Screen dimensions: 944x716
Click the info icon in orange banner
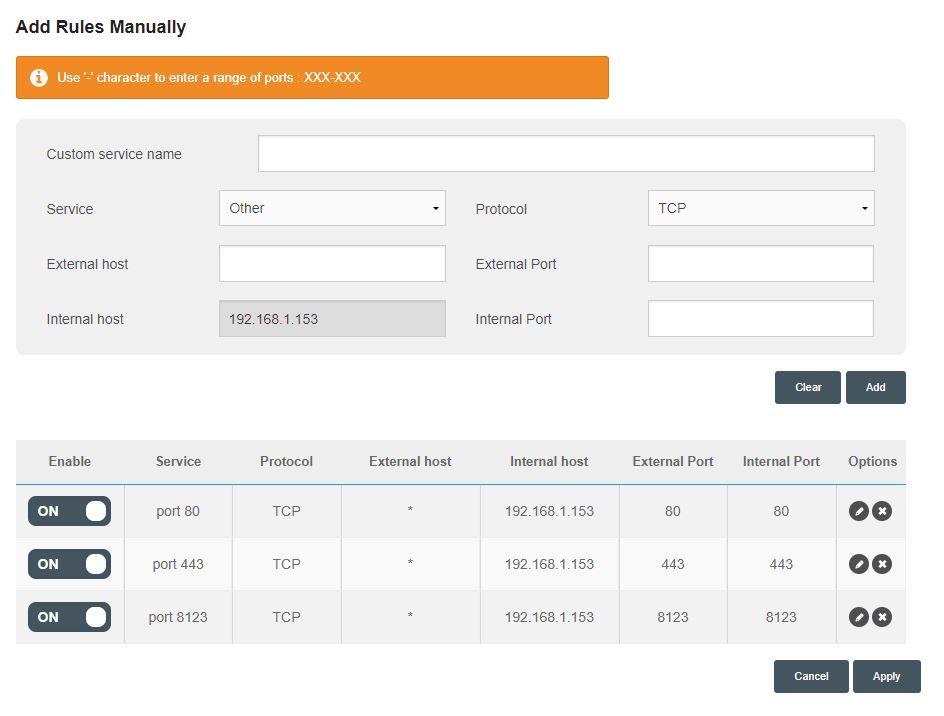point(39,78)
